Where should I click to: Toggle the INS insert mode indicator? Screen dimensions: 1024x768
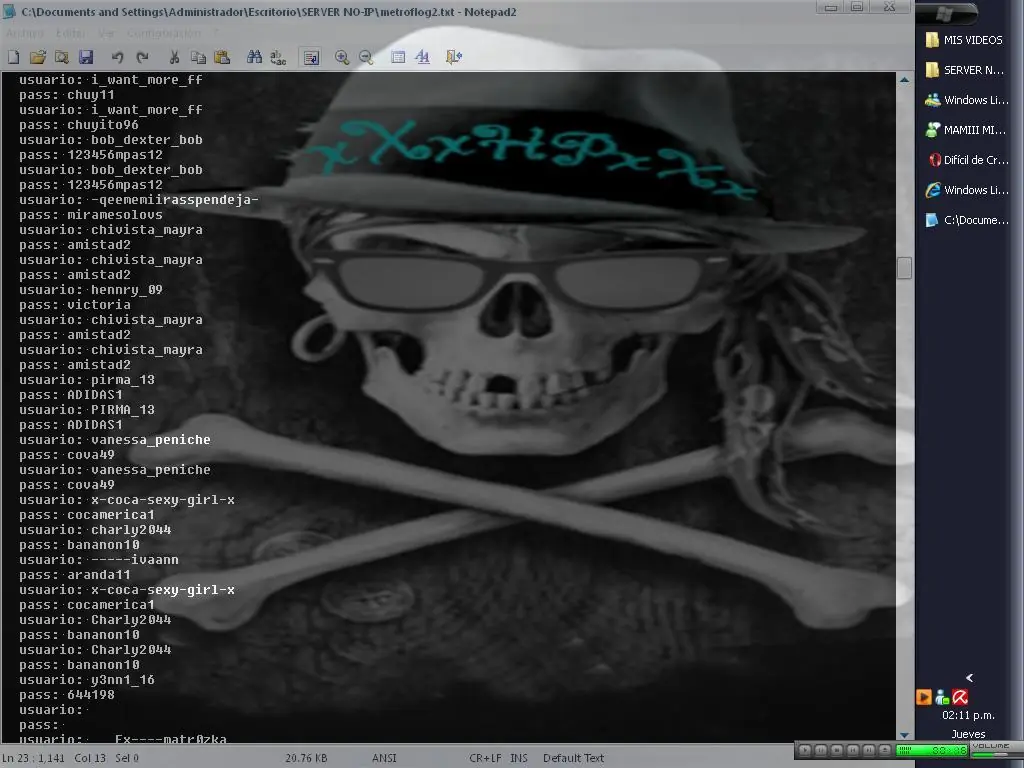click(519, 758)
